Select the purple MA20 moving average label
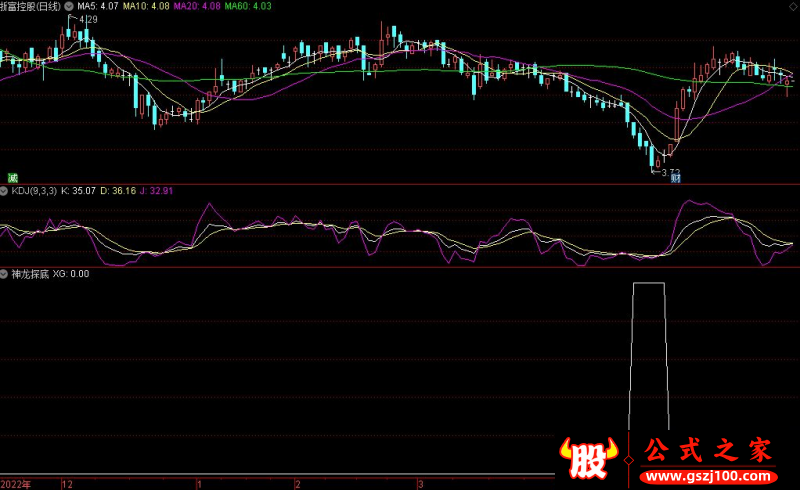Image resolution: width=800 pixels, height=490 pixels. point(200,5)
